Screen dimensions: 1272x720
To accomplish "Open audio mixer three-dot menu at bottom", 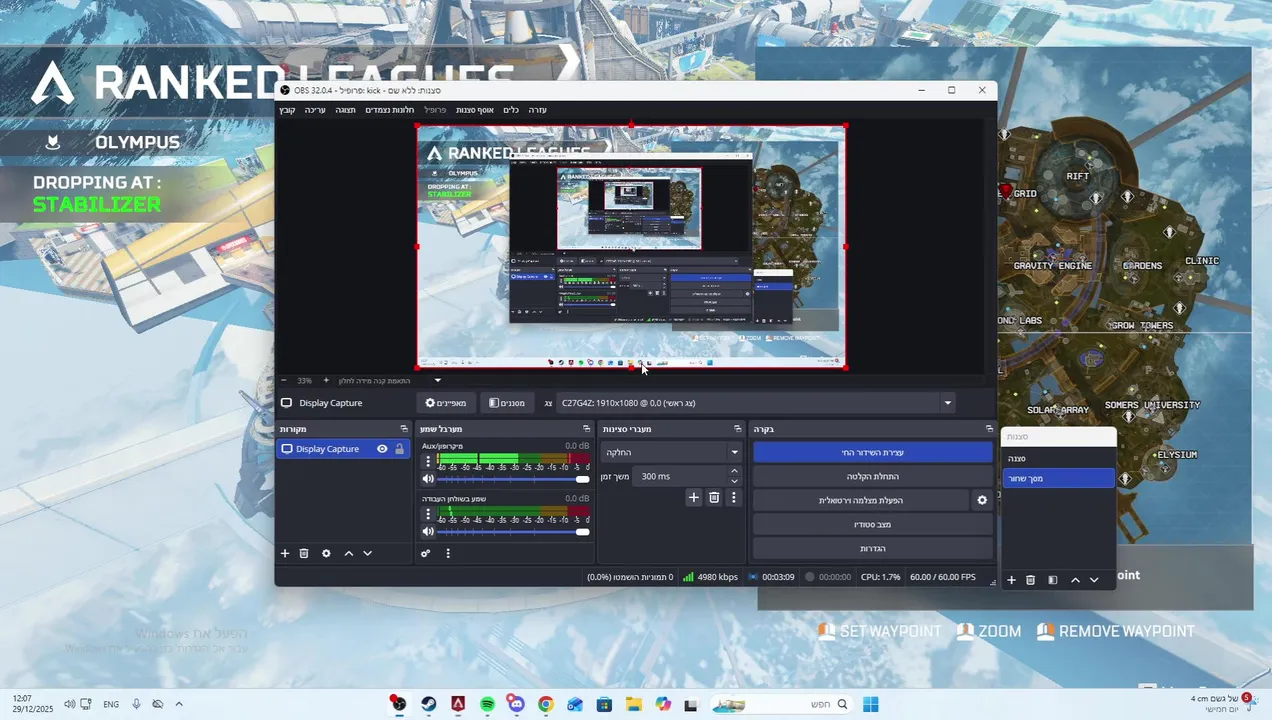I will coord(448,553).
